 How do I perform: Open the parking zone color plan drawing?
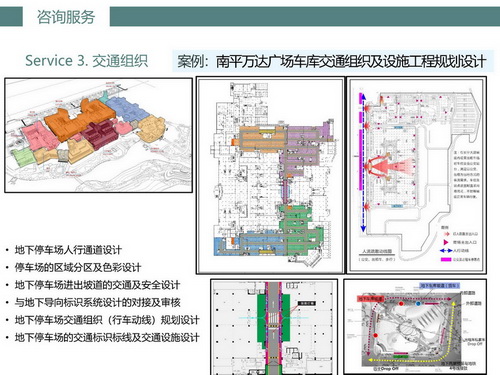(270, 175)
